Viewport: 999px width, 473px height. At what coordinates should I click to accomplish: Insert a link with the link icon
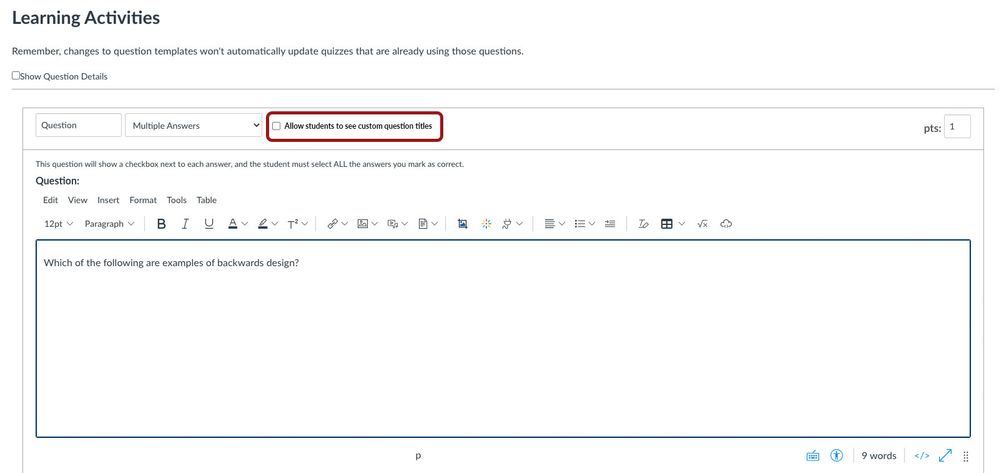[x=332, y=224]
